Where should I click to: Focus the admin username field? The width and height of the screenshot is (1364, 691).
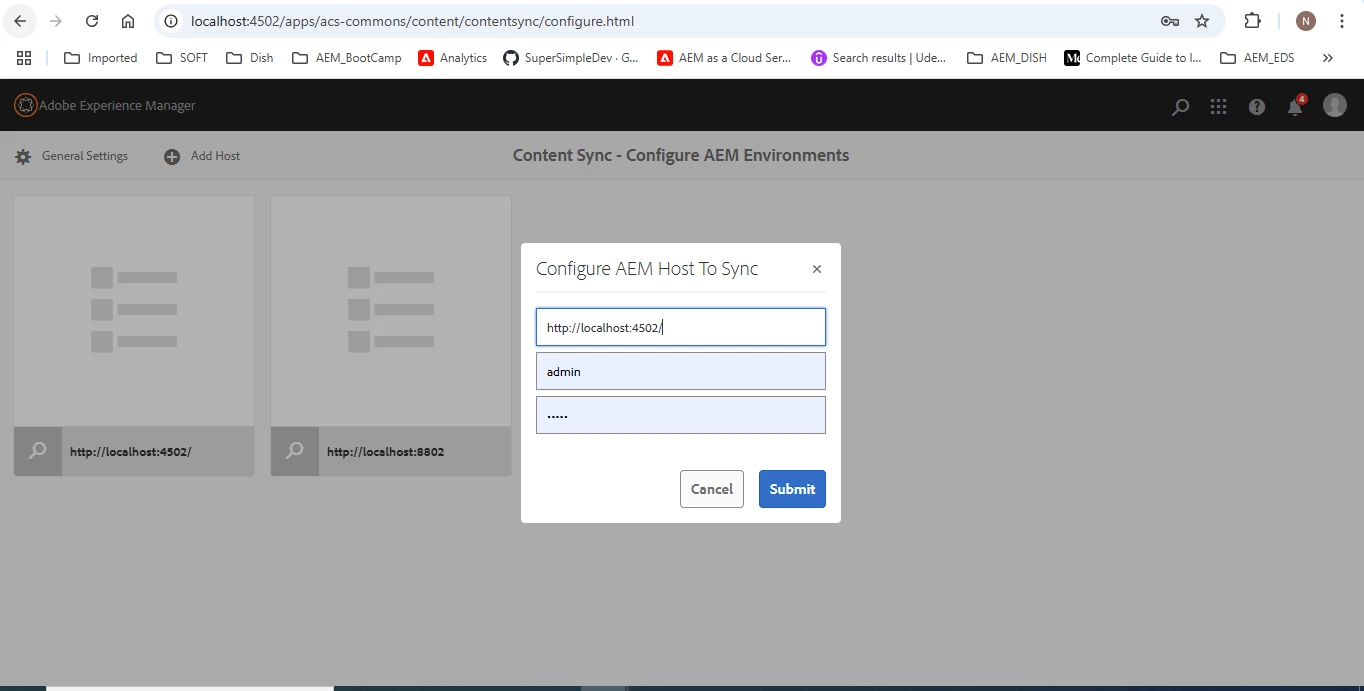tap(681, 371)
